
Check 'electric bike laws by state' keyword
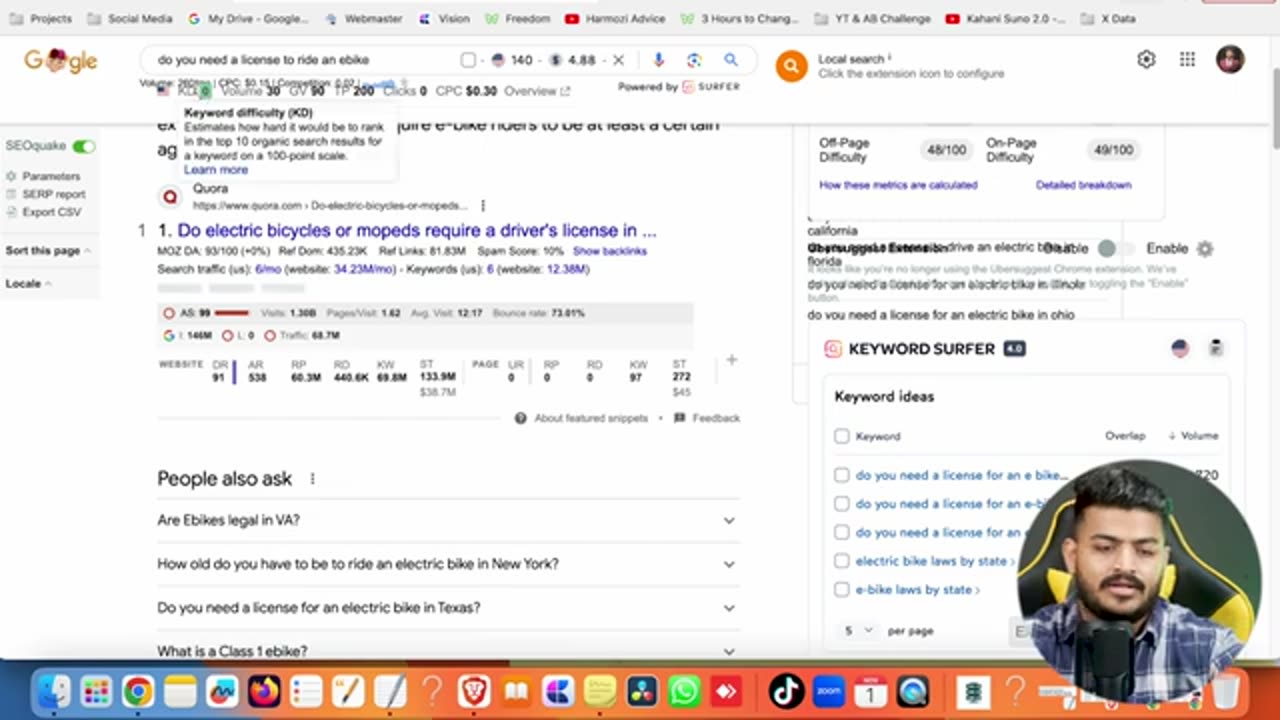click(841, 561)
